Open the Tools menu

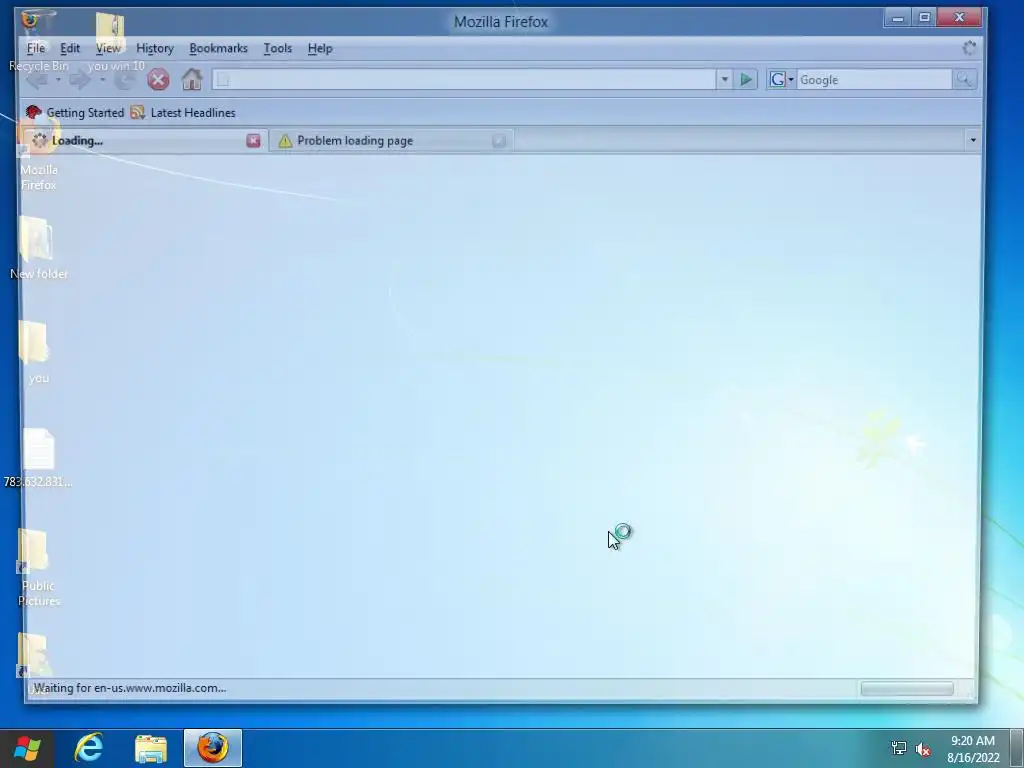(x=278, y=48)
